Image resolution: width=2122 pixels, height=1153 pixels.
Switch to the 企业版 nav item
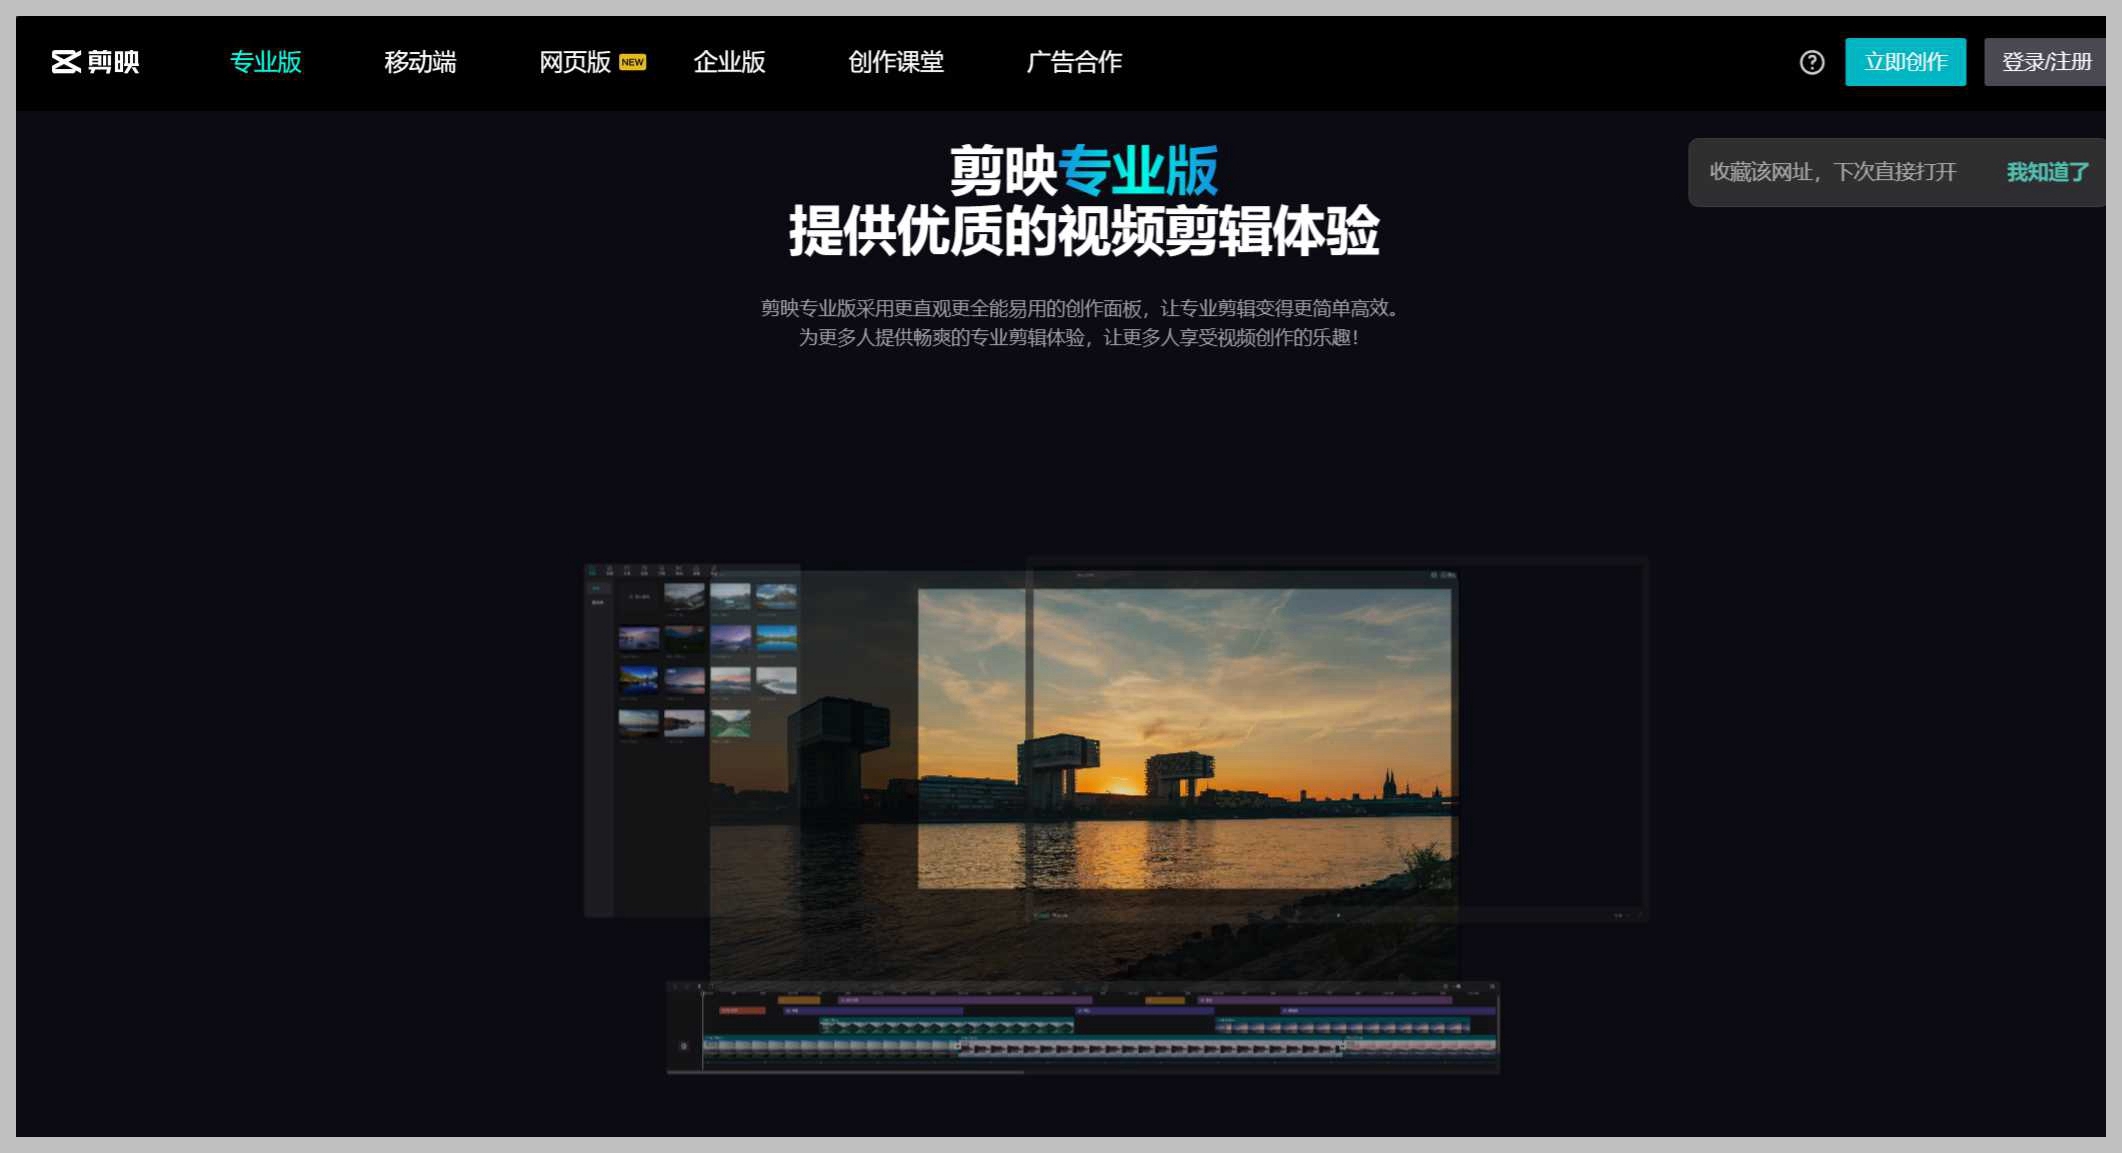[x=729, y=62]
